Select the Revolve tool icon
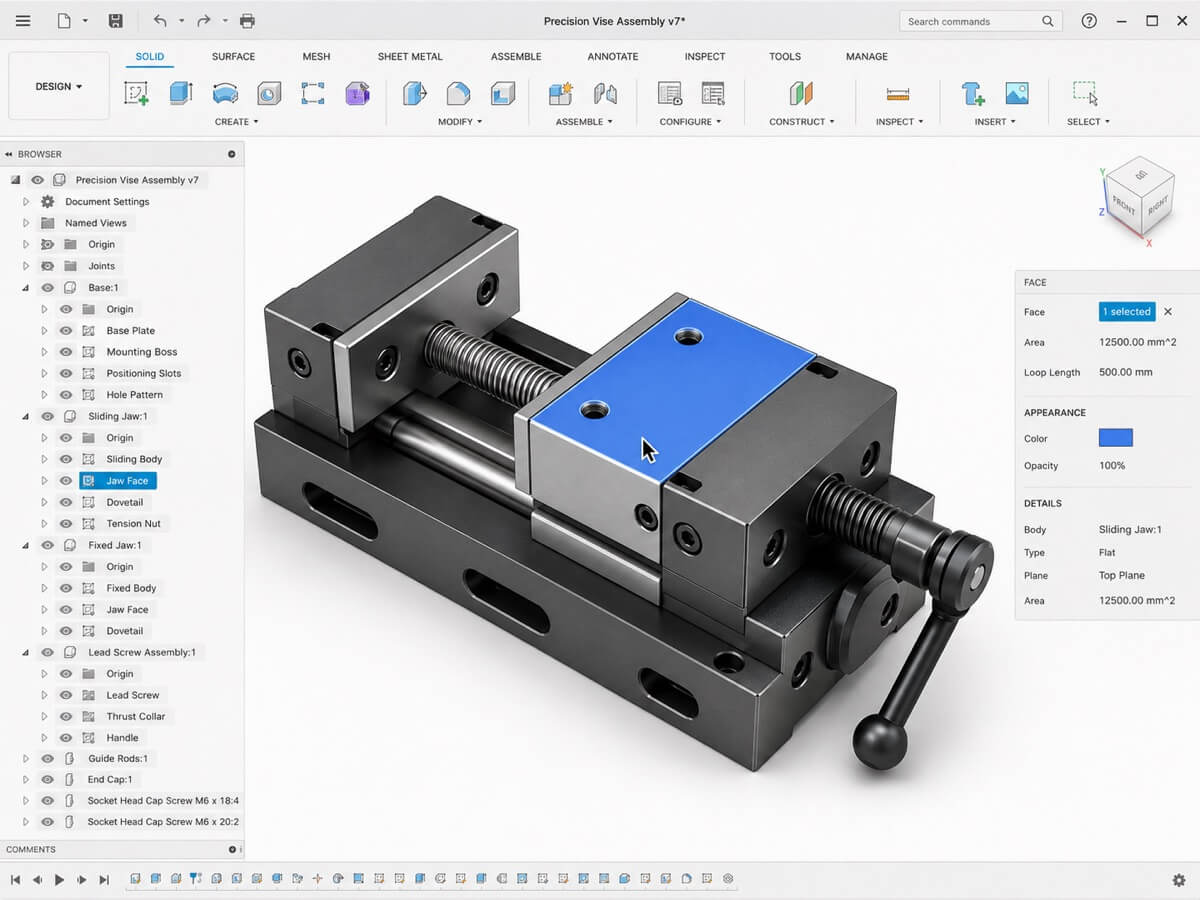1200x900 pixels. 225,93
